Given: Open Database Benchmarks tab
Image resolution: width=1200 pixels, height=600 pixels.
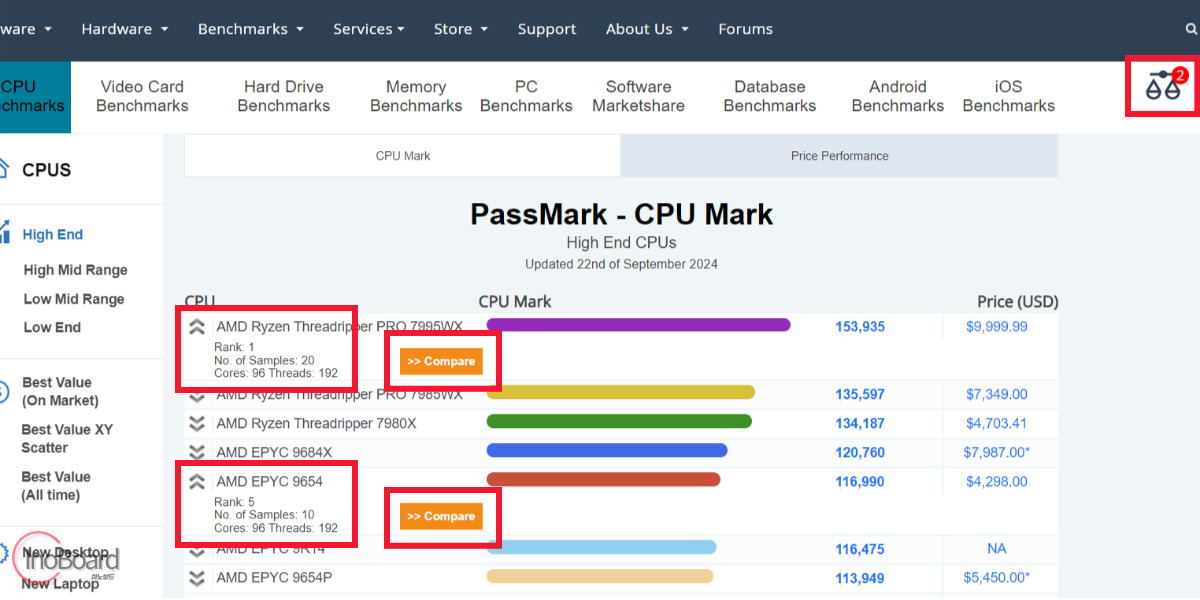Looking at the screenshot, I should click(x=770, y=96).
